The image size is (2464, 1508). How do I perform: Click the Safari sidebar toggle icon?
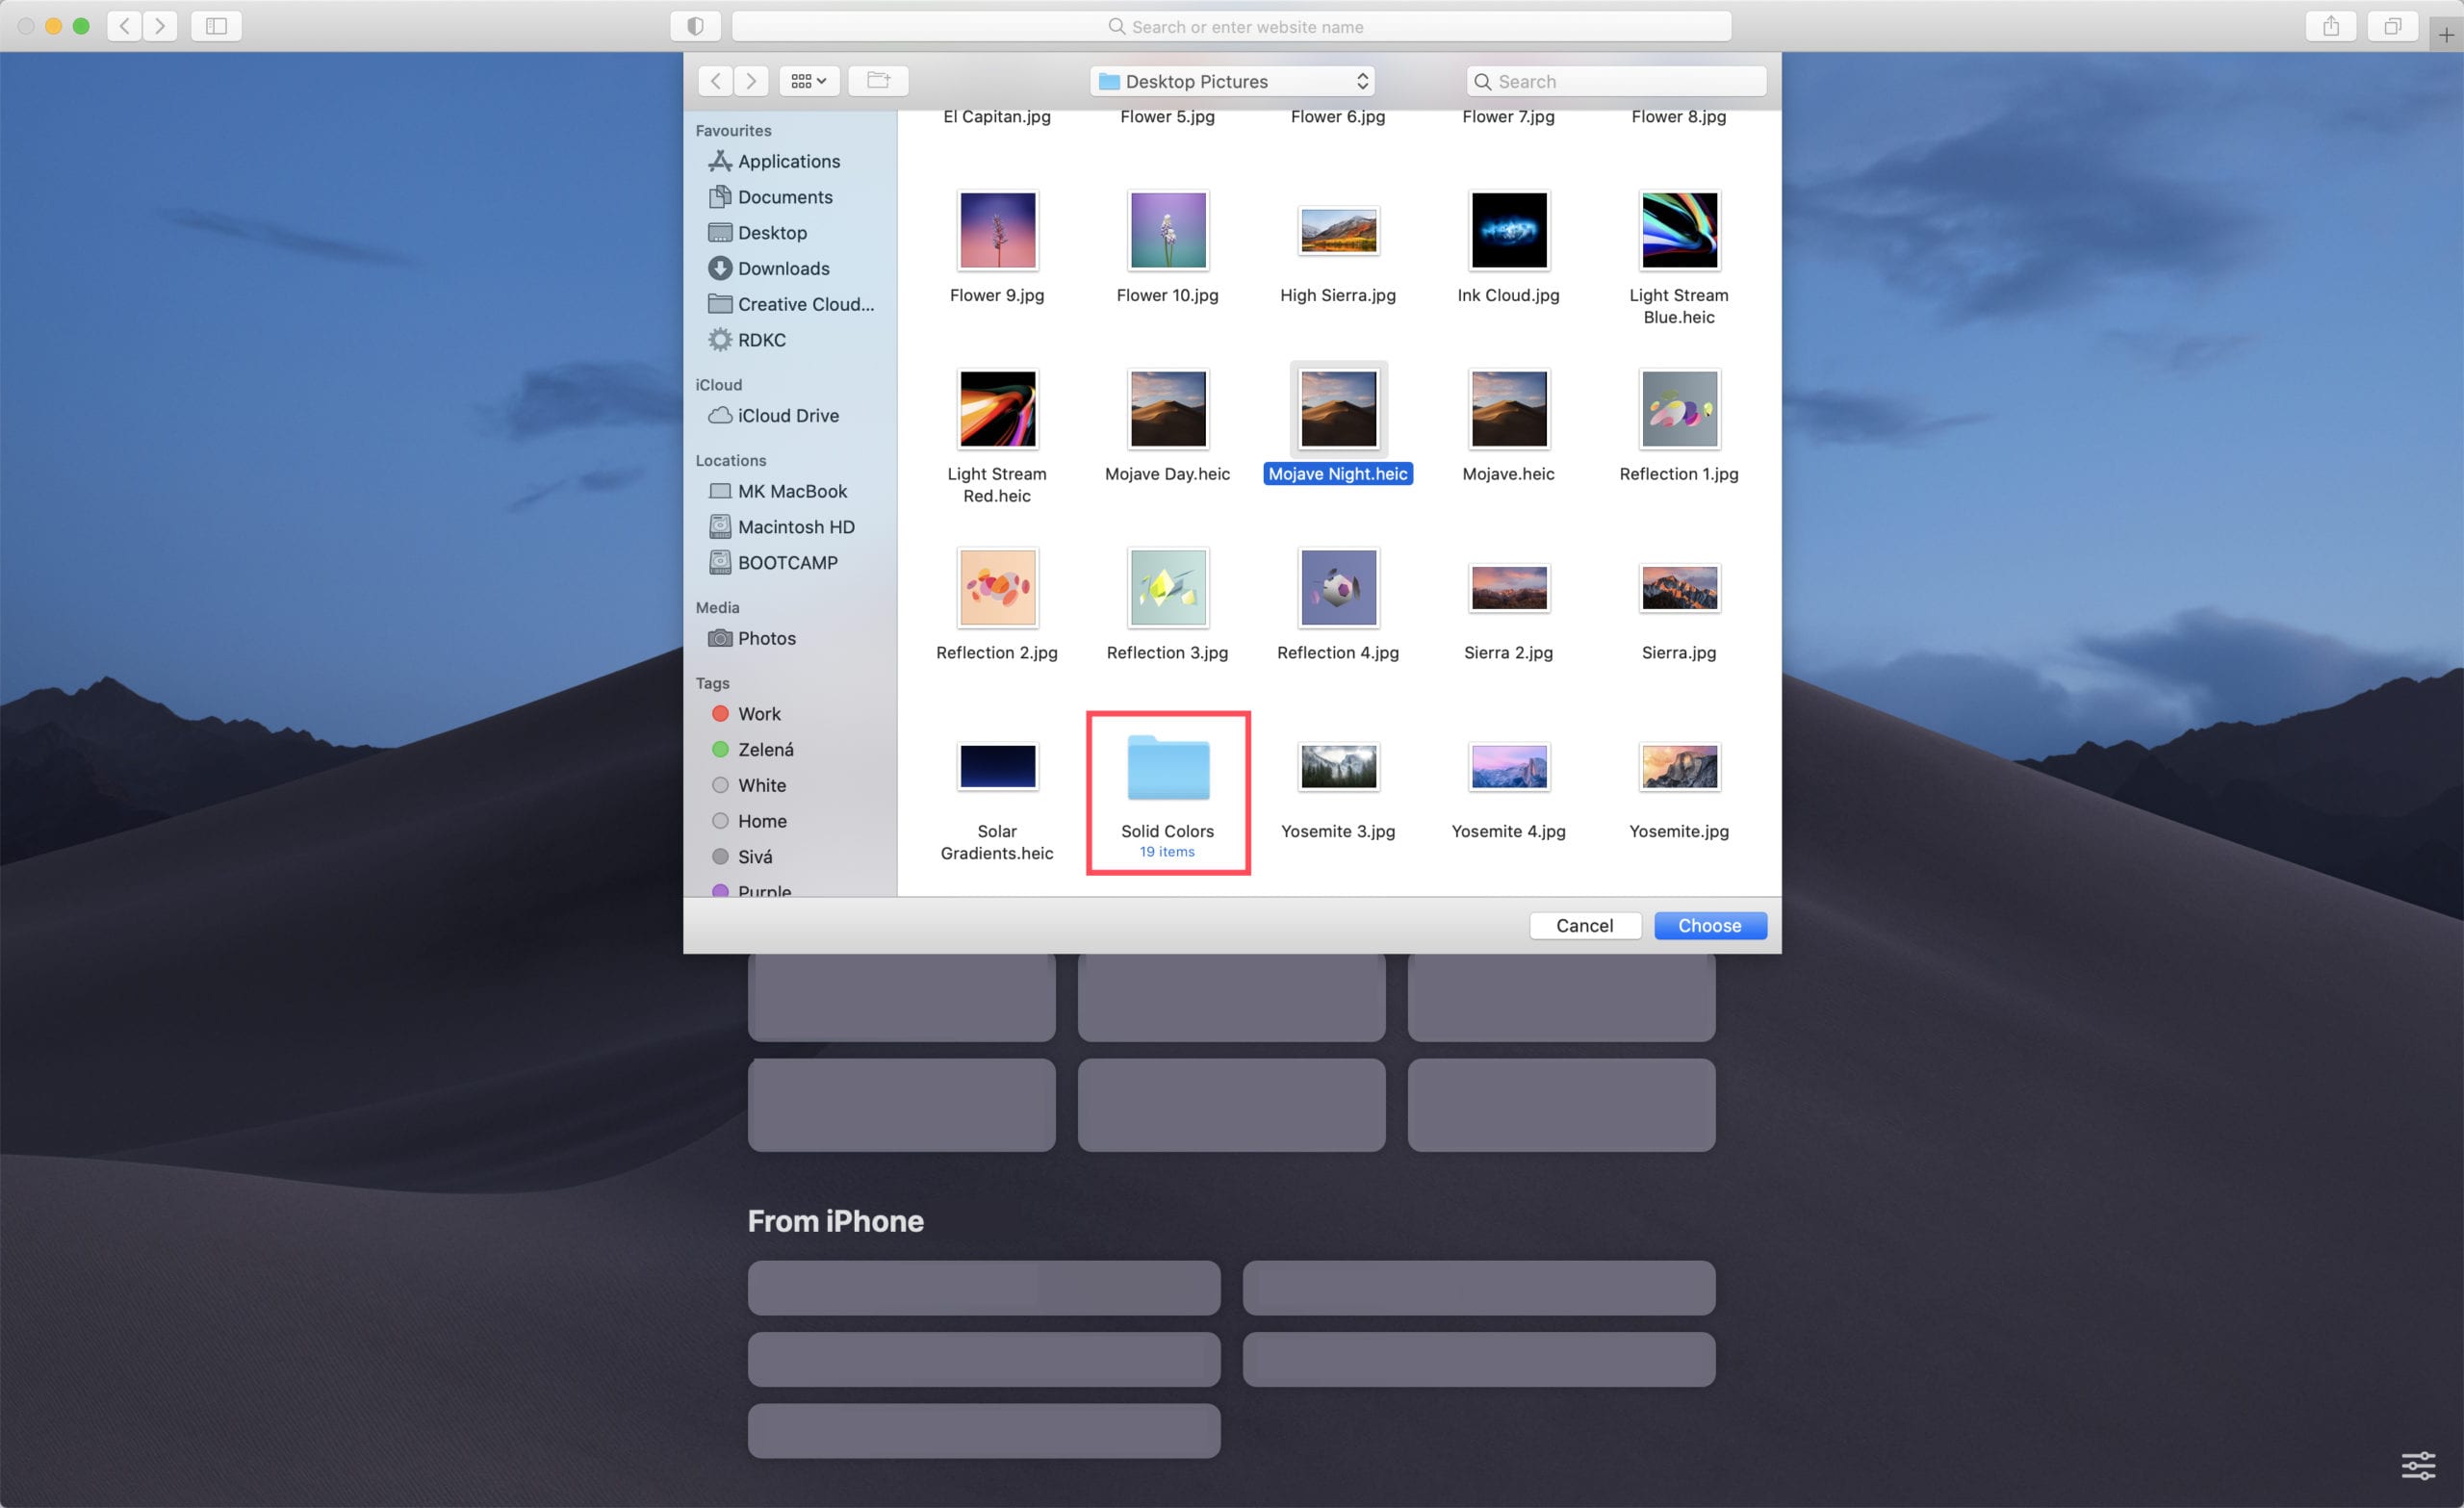[216, 26]
